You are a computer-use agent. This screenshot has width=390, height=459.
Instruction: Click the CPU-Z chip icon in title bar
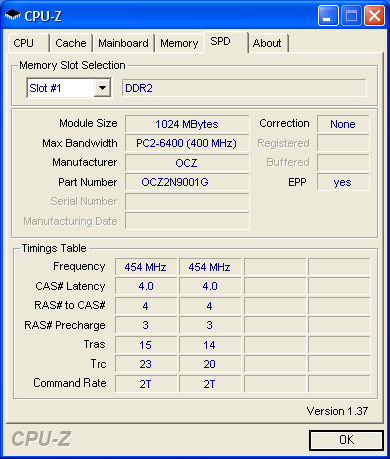pos(13,15)
